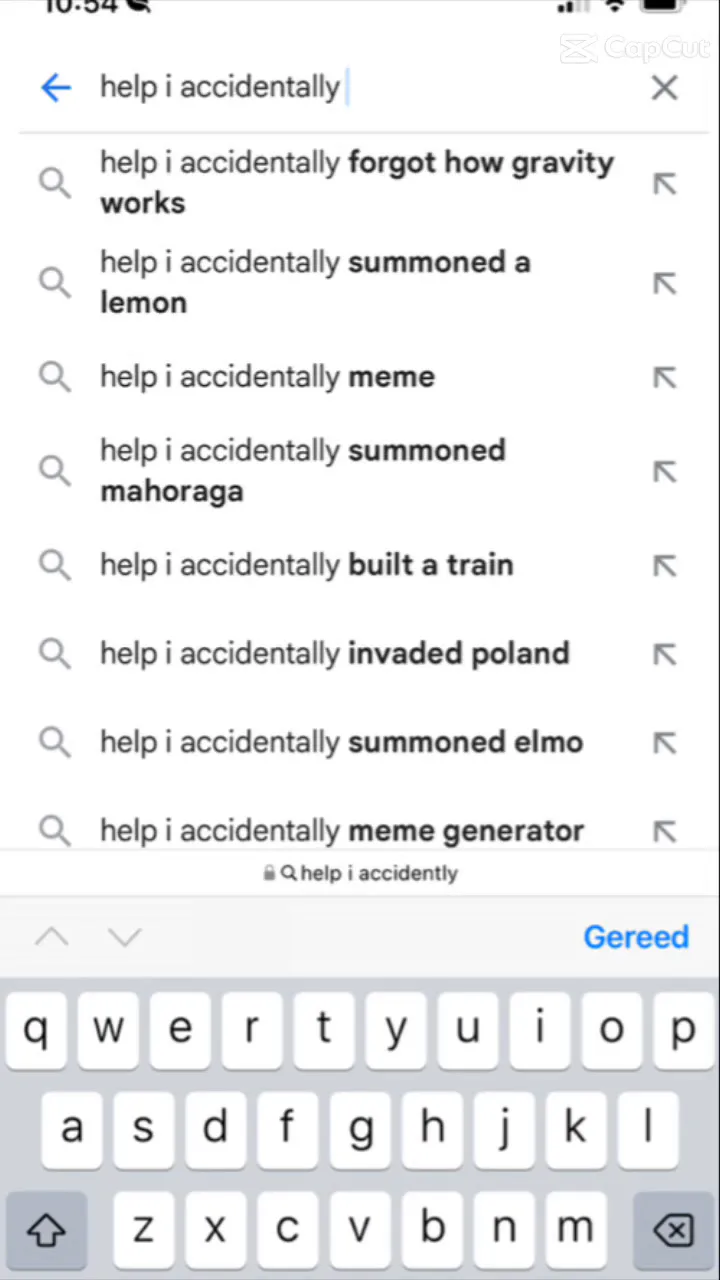720x1280 pixels.
Task: Tap the blue Gereed button
Action: pyautogui.click(x=636, y=937)
